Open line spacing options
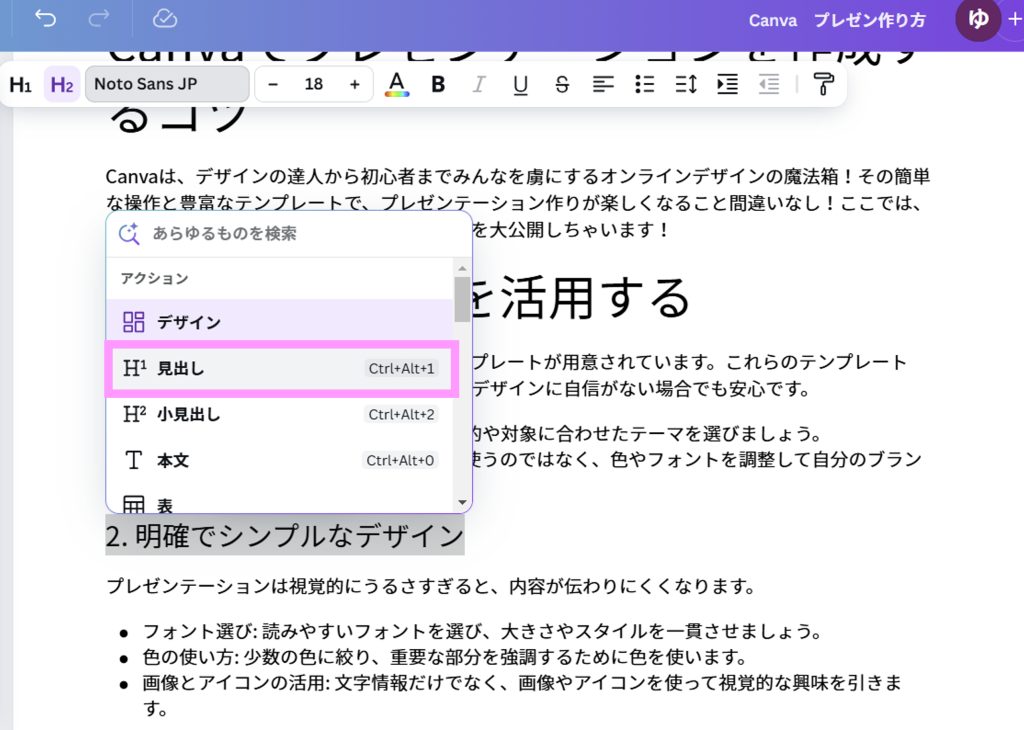This screenshot has height=730, width=1024. click(x=686, y=84)
